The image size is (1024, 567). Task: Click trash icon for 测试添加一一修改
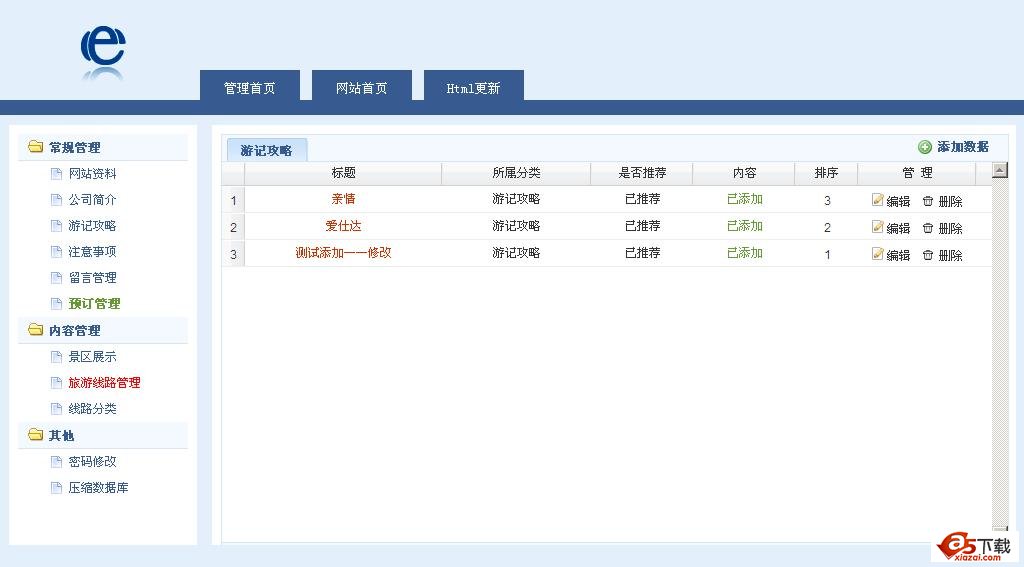pos(927,255)
